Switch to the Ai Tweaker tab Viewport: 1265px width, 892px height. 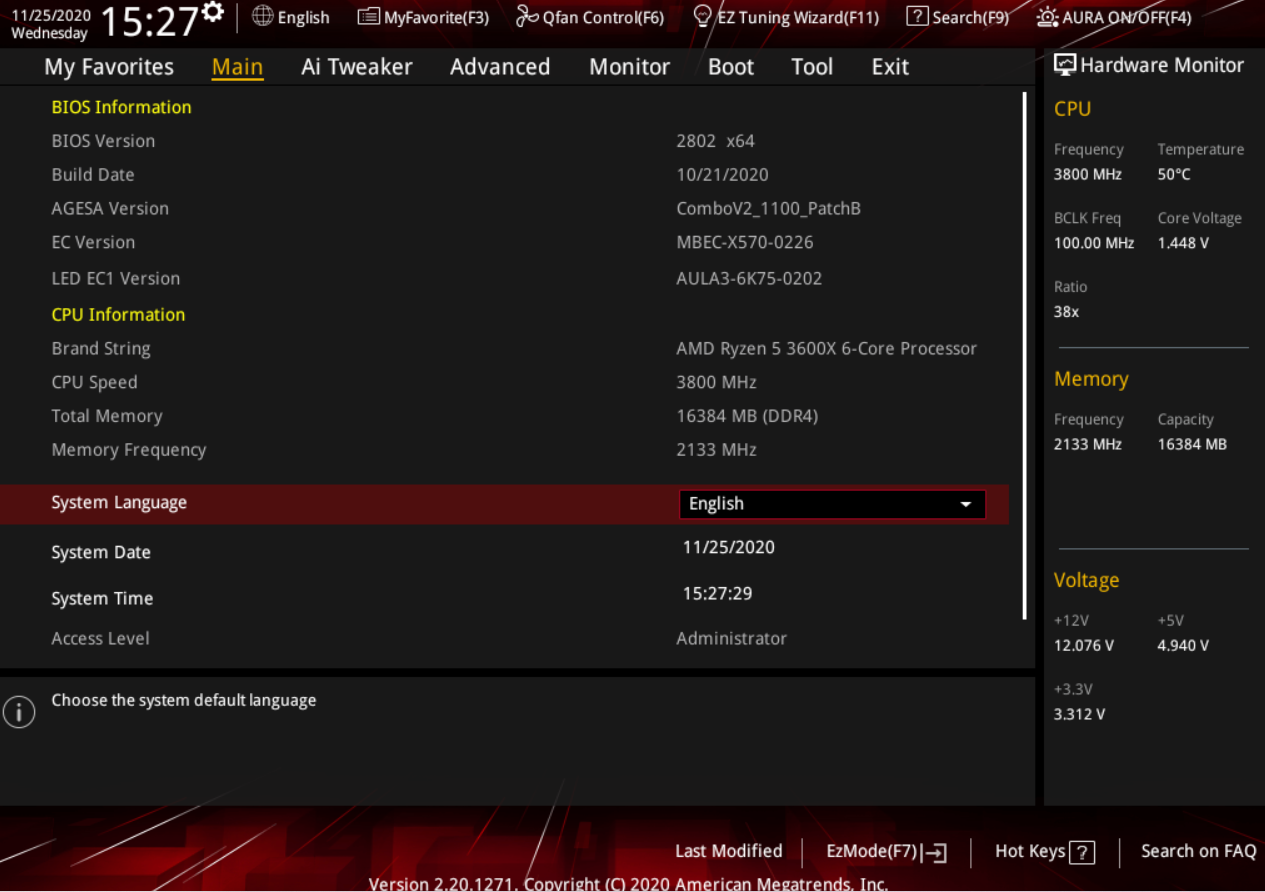[357, 67]
